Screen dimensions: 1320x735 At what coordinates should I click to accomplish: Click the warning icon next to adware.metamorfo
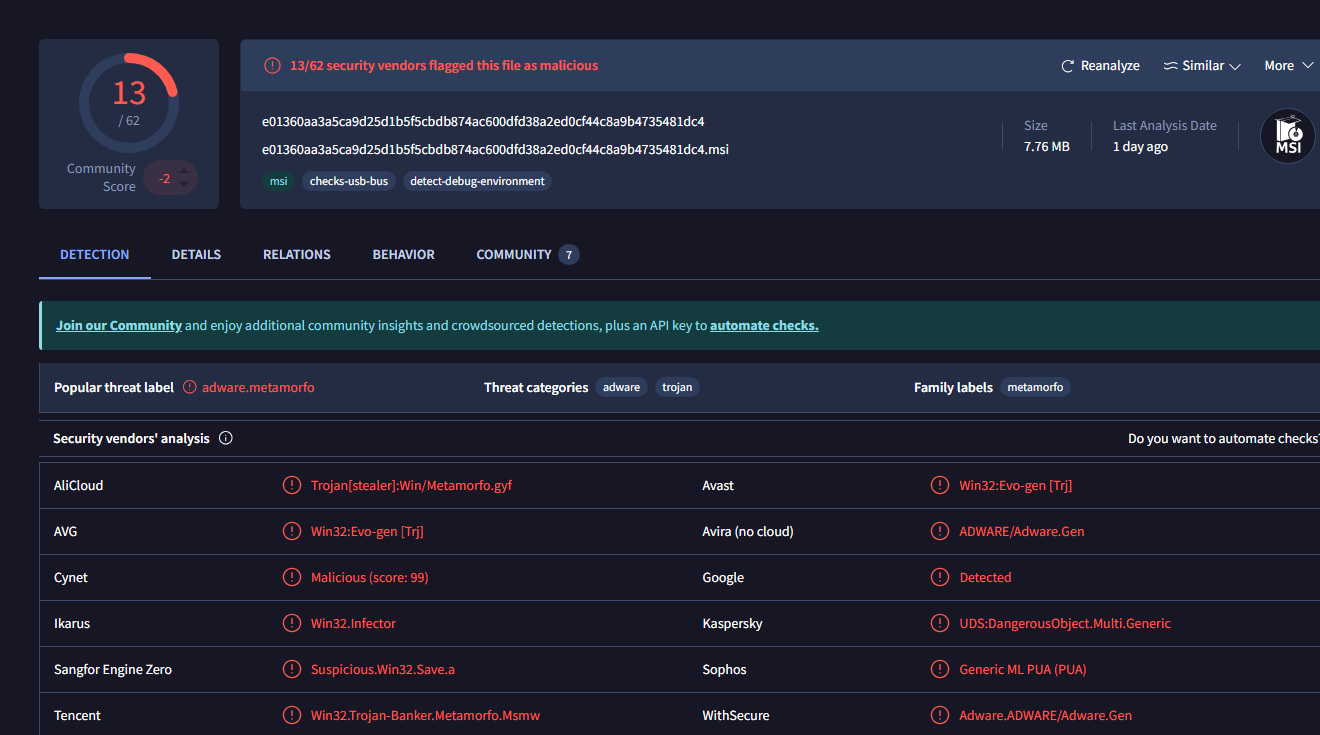pos(190,388)
